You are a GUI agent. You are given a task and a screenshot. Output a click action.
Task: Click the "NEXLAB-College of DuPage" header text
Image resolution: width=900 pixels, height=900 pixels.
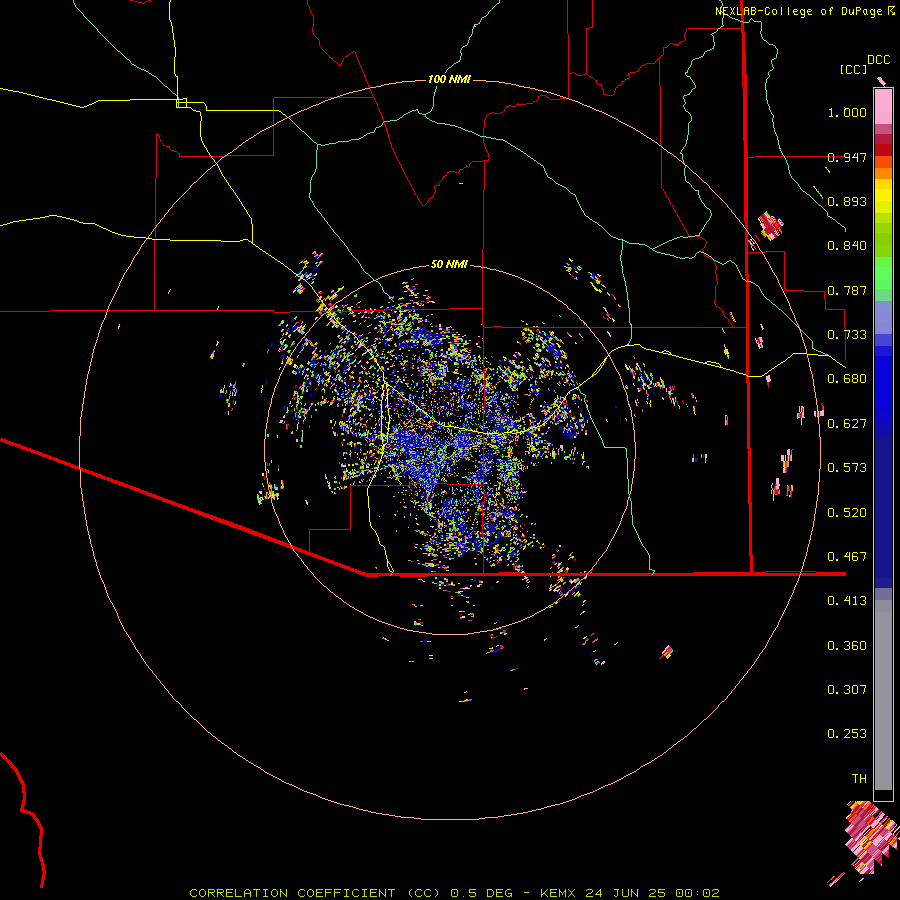(798, 11)
